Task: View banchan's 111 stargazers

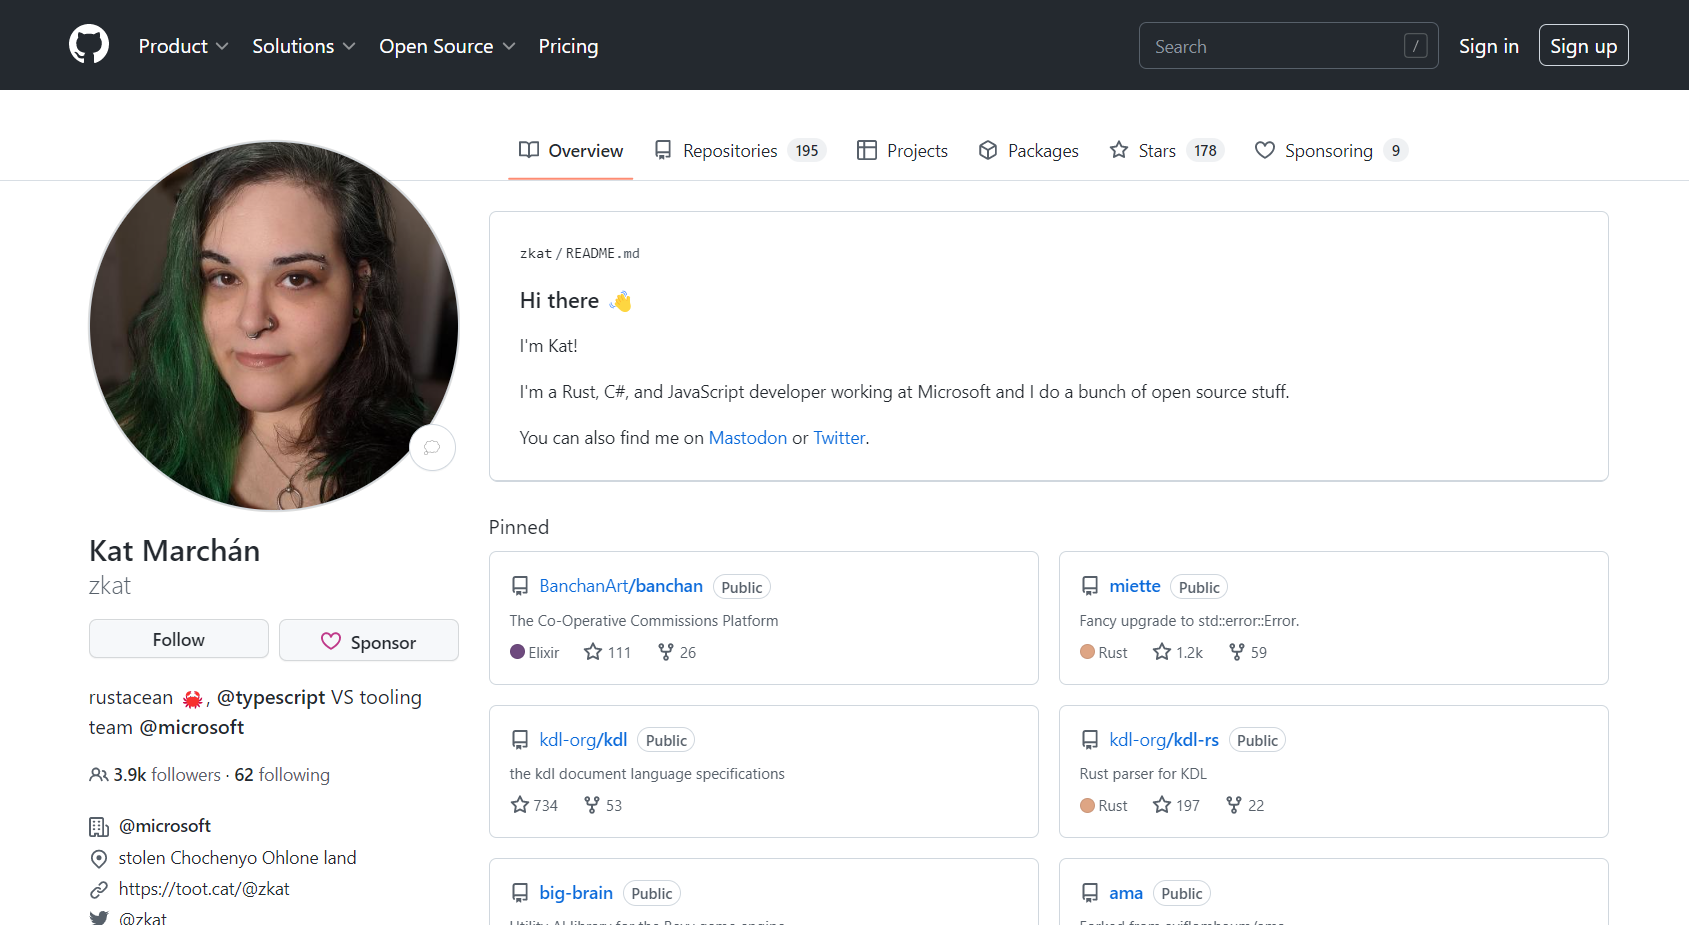Action: (607, 652)
